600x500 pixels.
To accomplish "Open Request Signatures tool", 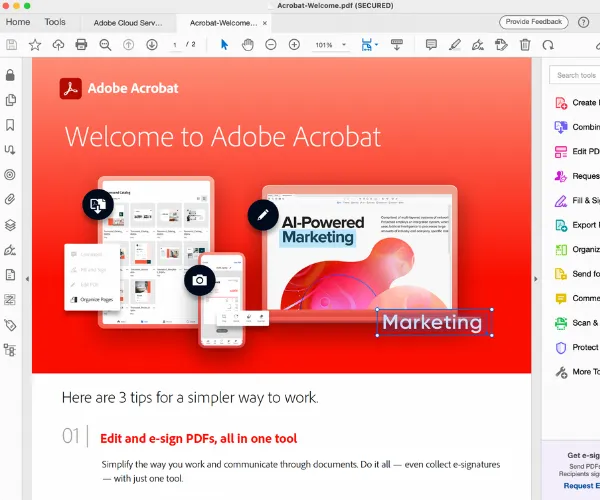I will (575, 176).
